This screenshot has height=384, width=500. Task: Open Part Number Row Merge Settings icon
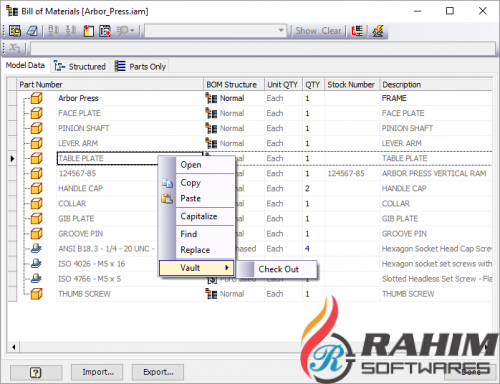[x=357, y=31]
